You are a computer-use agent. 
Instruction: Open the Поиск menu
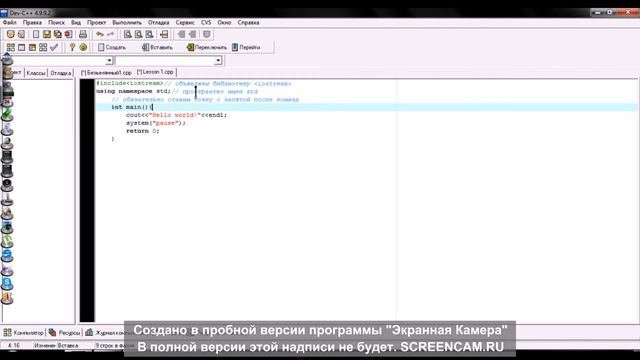click(x=56, y=22)
